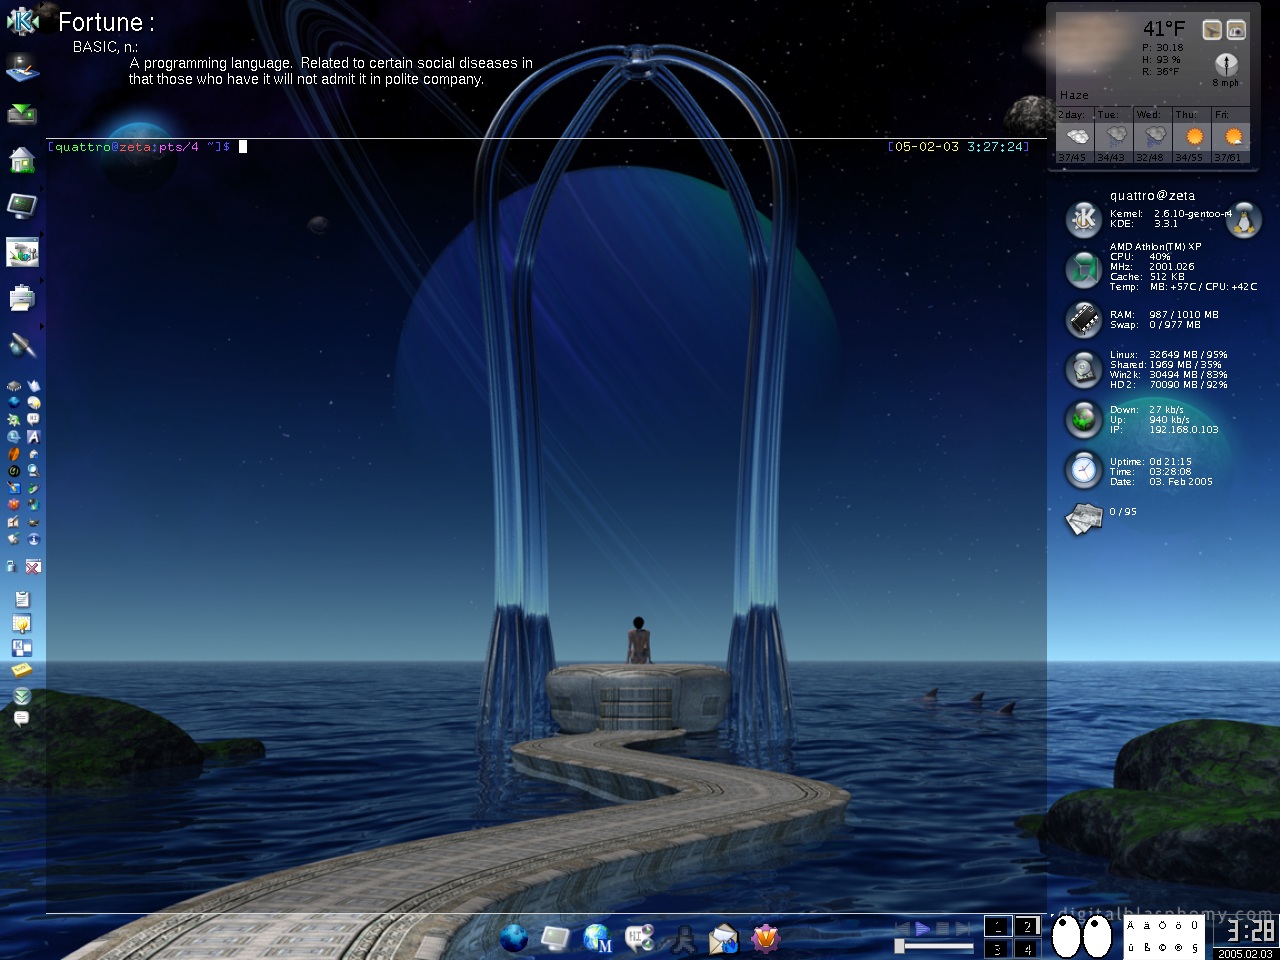Click the green download arrow tray icon
The height and width of the screenshot is (960, 1280).
pos(22,114)
